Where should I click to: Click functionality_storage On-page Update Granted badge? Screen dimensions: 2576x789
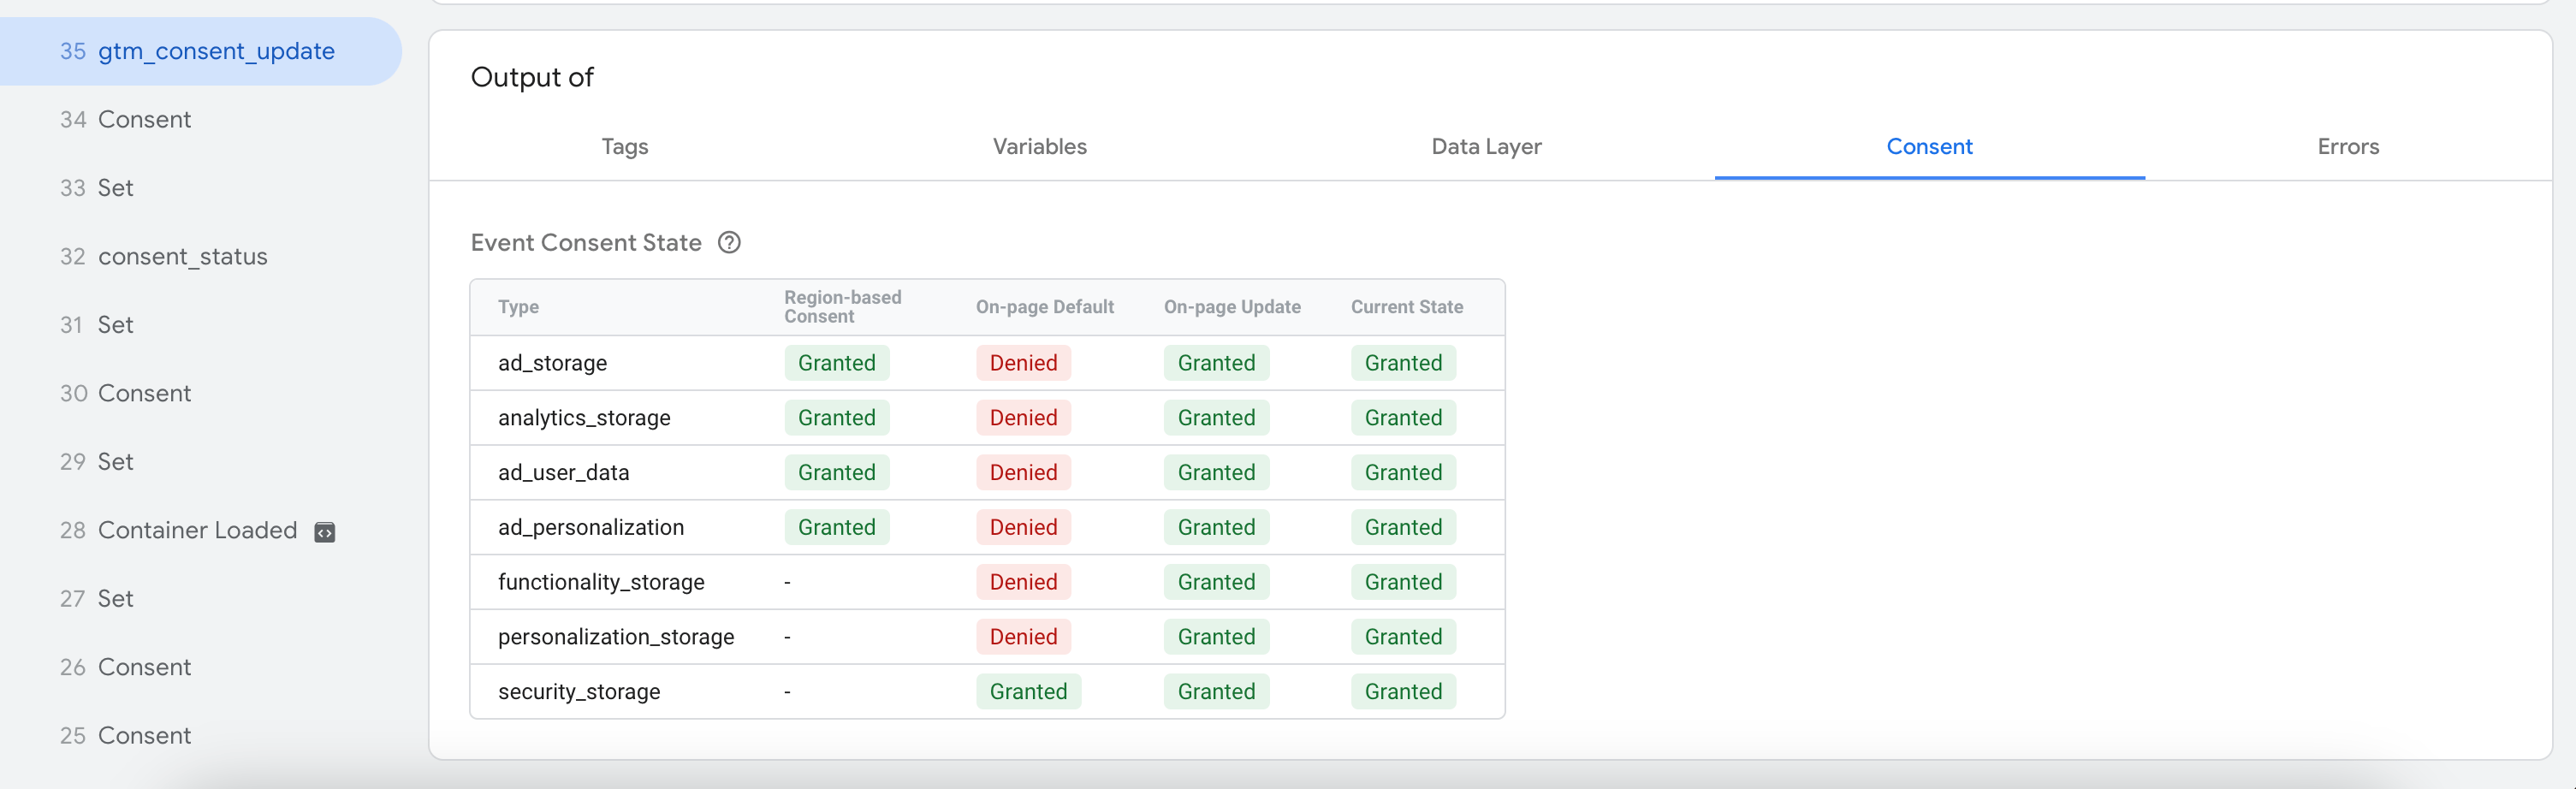click(x=1216, y=583)
